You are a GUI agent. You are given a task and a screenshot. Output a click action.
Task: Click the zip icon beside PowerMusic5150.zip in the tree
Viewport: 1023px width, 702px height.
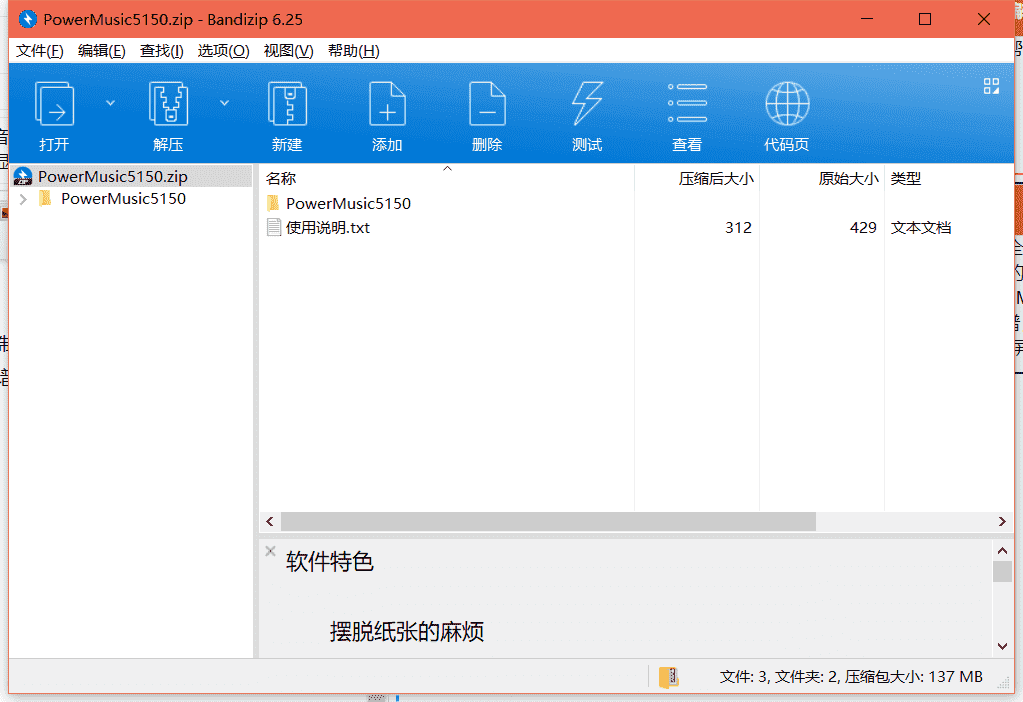(23, 176)
